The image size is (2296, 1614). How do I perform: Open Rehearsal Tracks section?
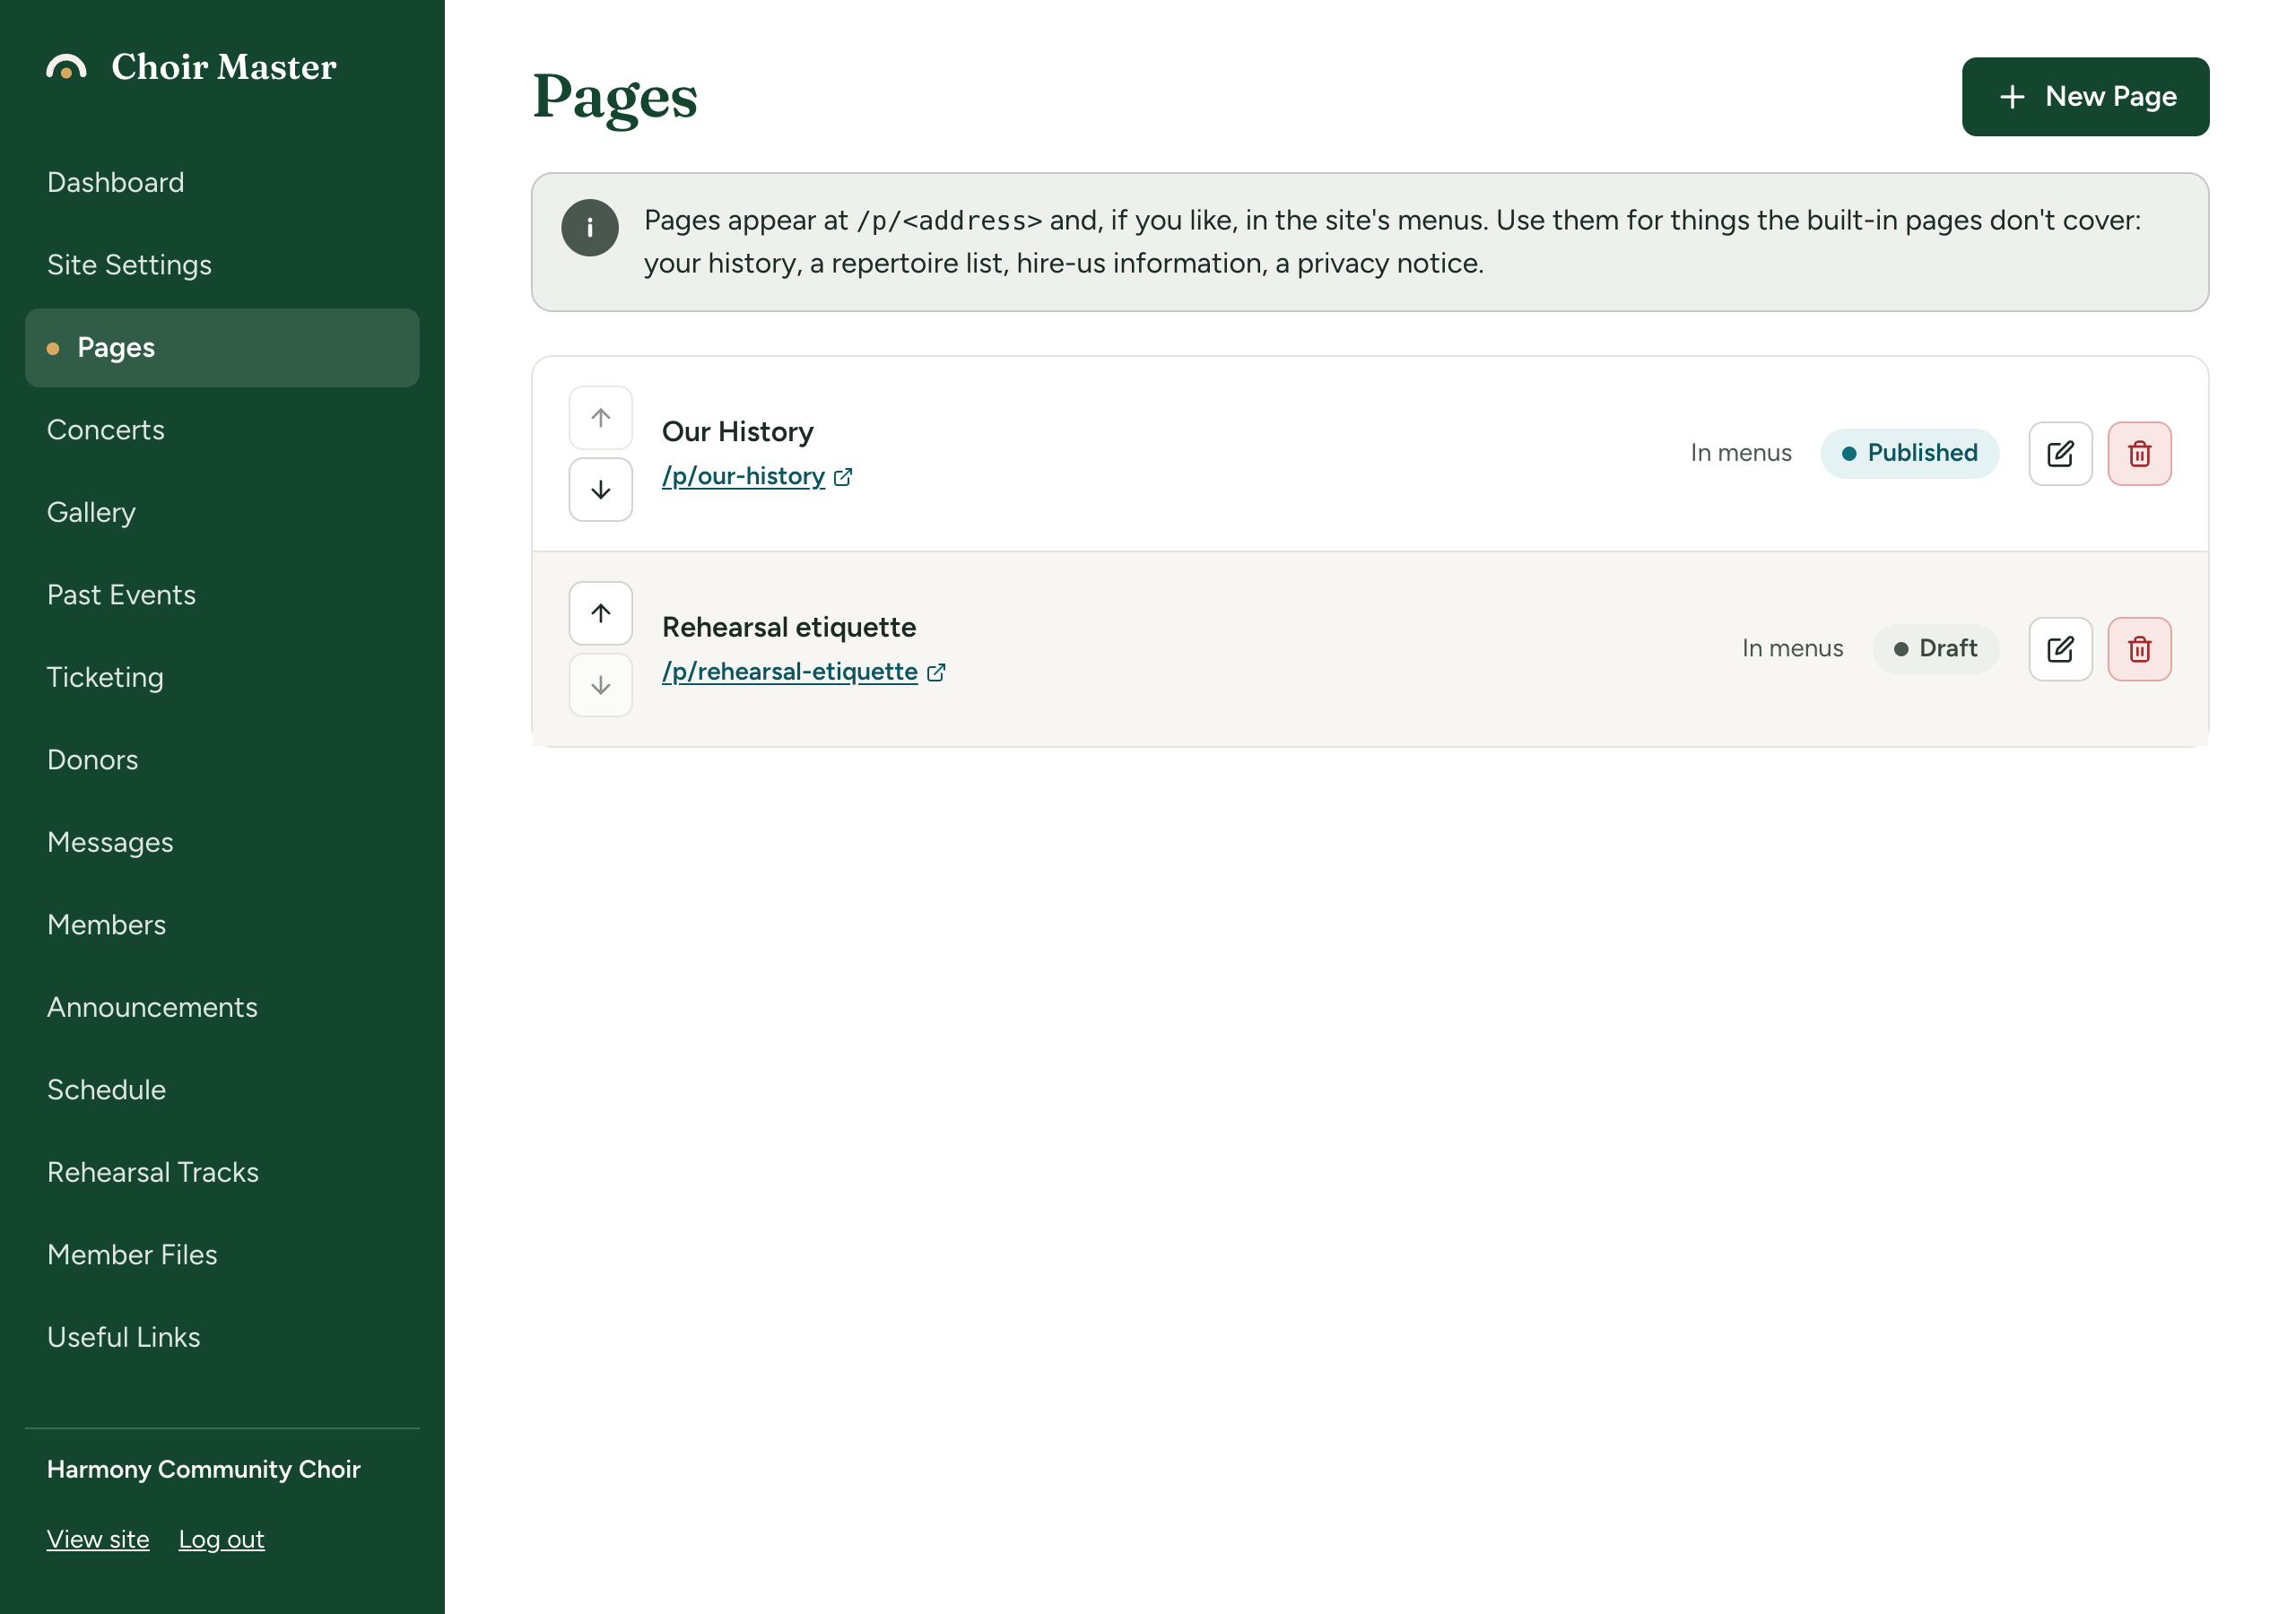222,1172
